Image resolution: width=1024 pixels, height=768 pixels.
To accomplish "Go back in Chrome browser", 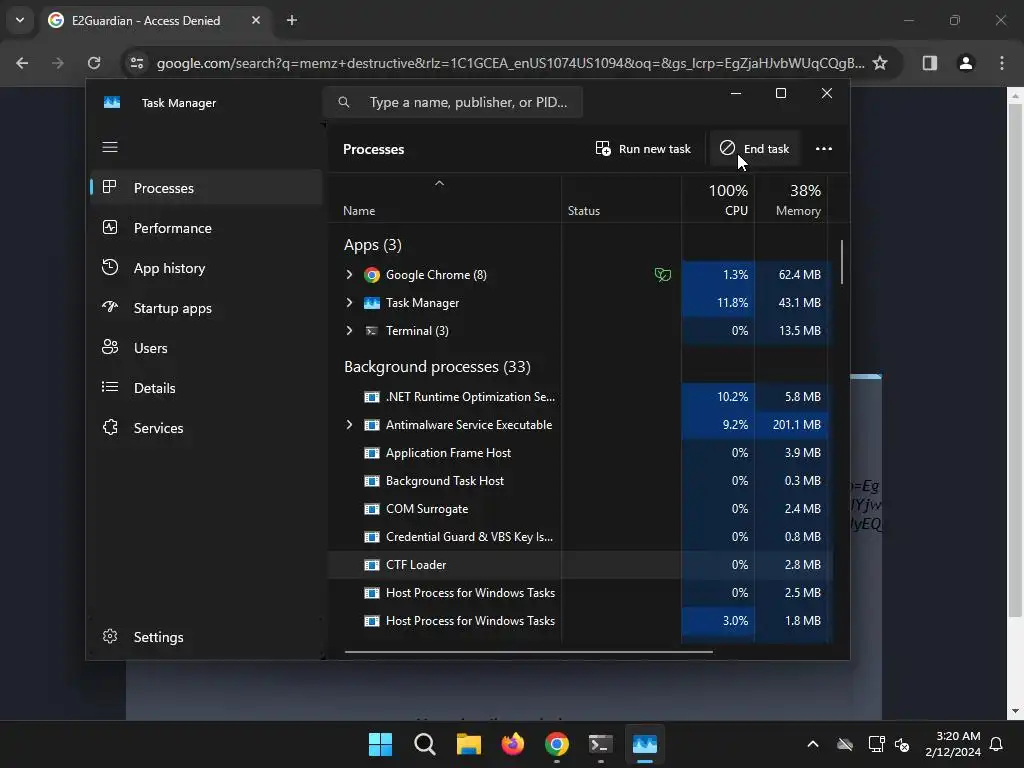I will pos(22,63).
